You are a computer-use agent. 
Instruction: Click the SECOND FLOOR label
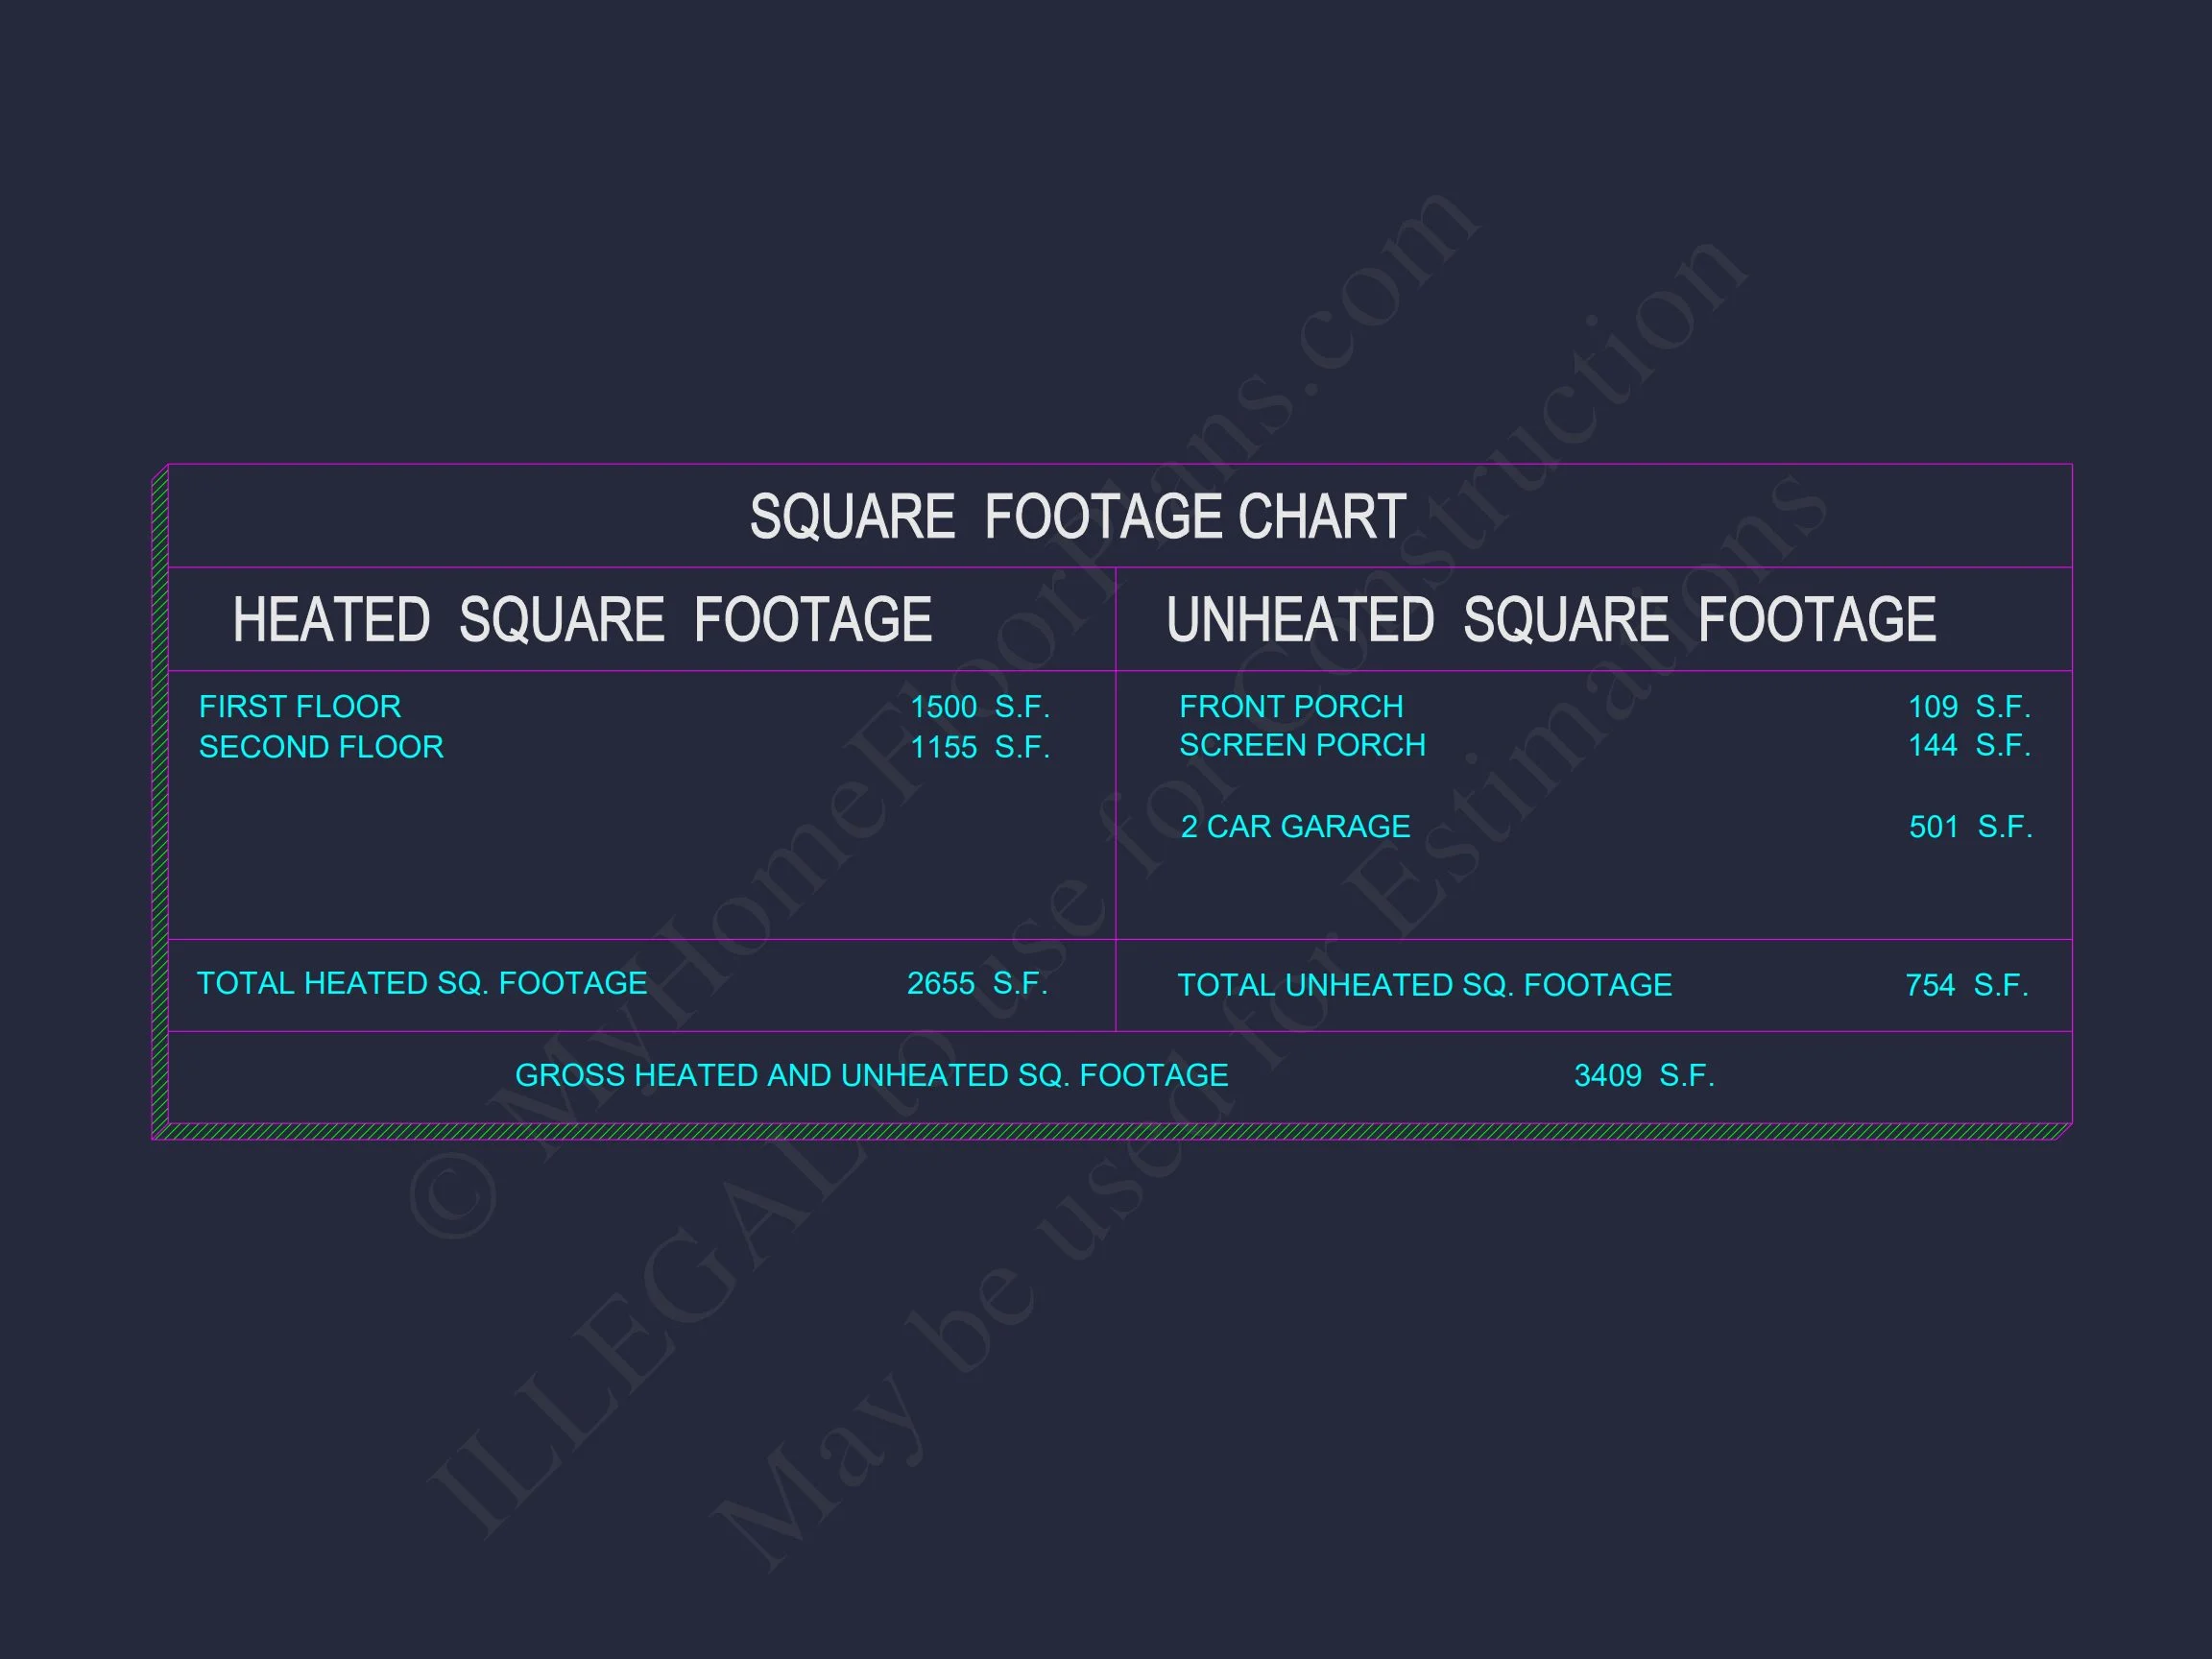click(321, 747)
